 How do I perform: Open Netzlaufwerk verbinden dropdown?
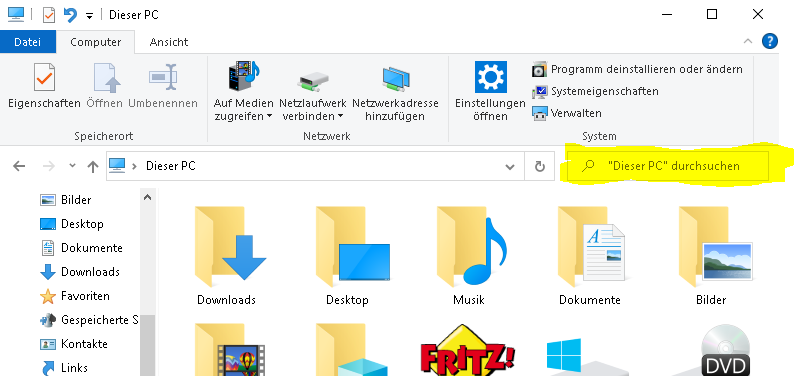[313, 92]
